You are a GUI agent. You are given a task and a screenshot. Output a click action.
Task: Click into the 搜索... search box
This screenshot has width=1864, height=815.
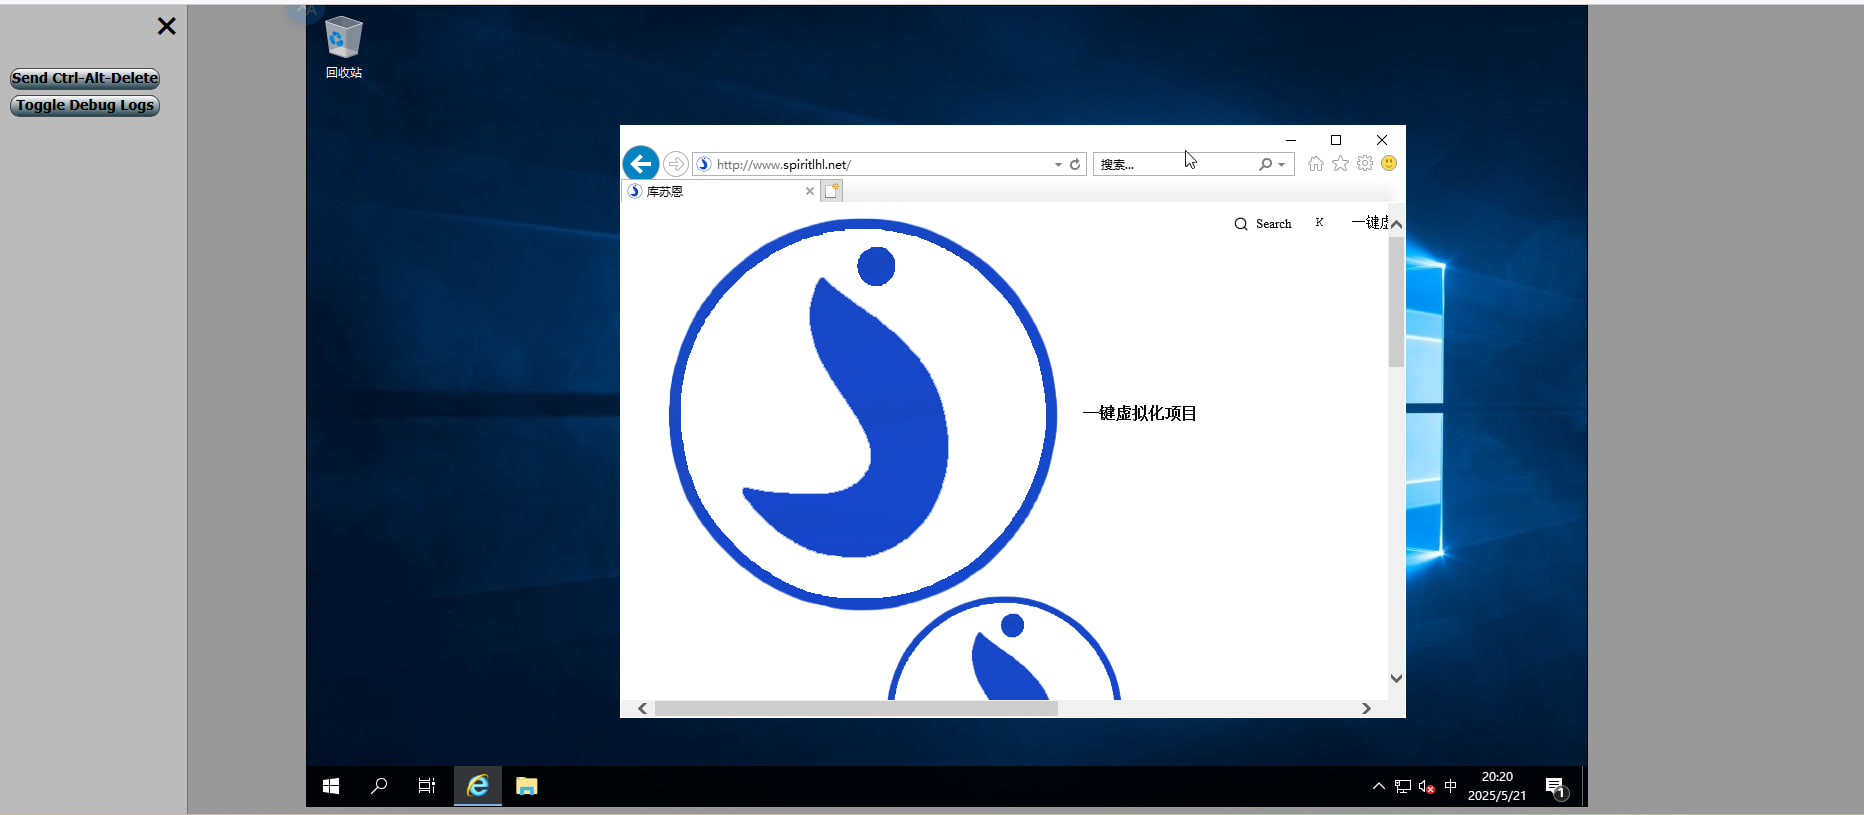pyautogui.click(x=1175, y=164)
